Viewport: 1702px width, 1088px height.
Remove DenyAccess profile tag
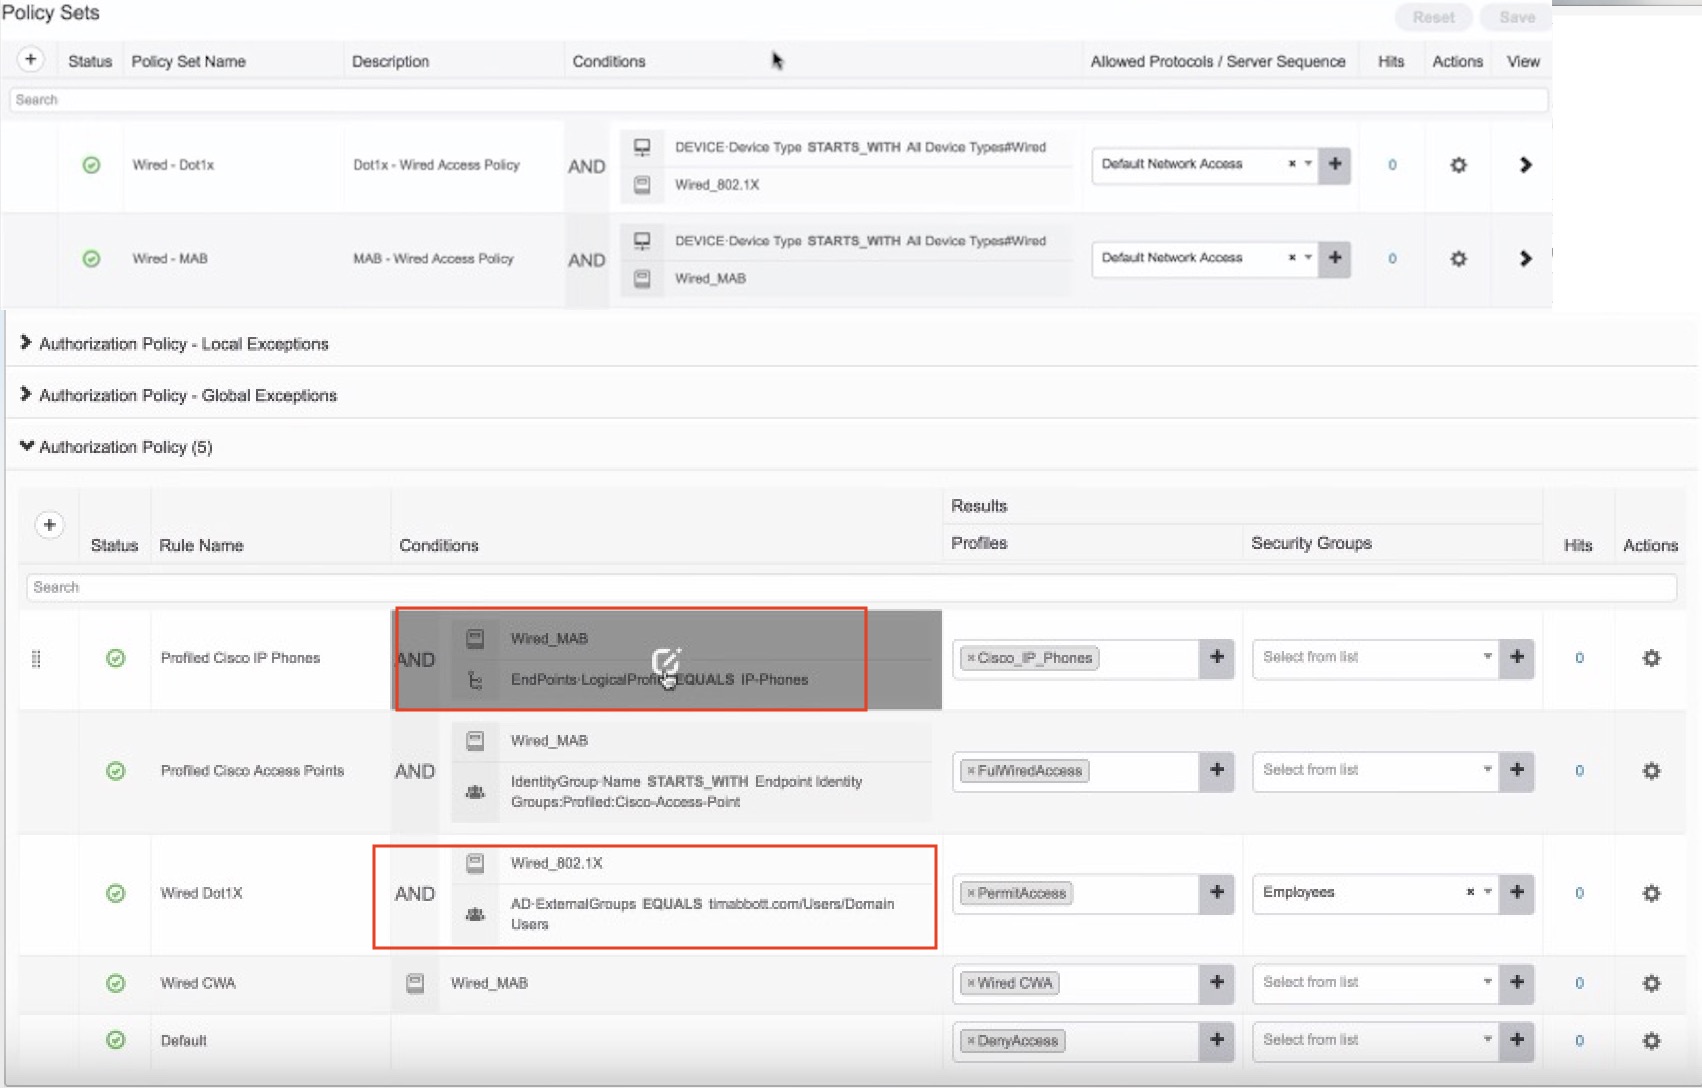coord(970,1041)
